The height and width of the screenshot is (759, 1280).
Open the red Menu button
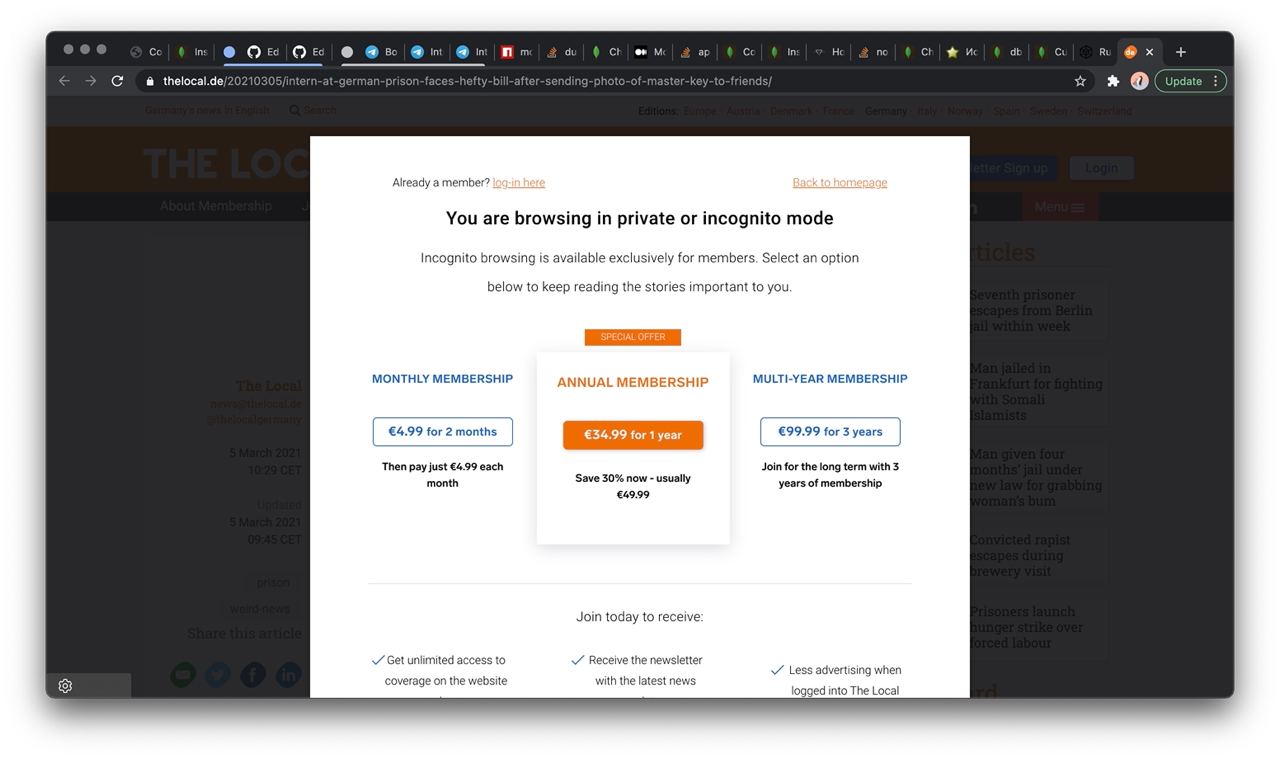click(x=1059, y=207)
